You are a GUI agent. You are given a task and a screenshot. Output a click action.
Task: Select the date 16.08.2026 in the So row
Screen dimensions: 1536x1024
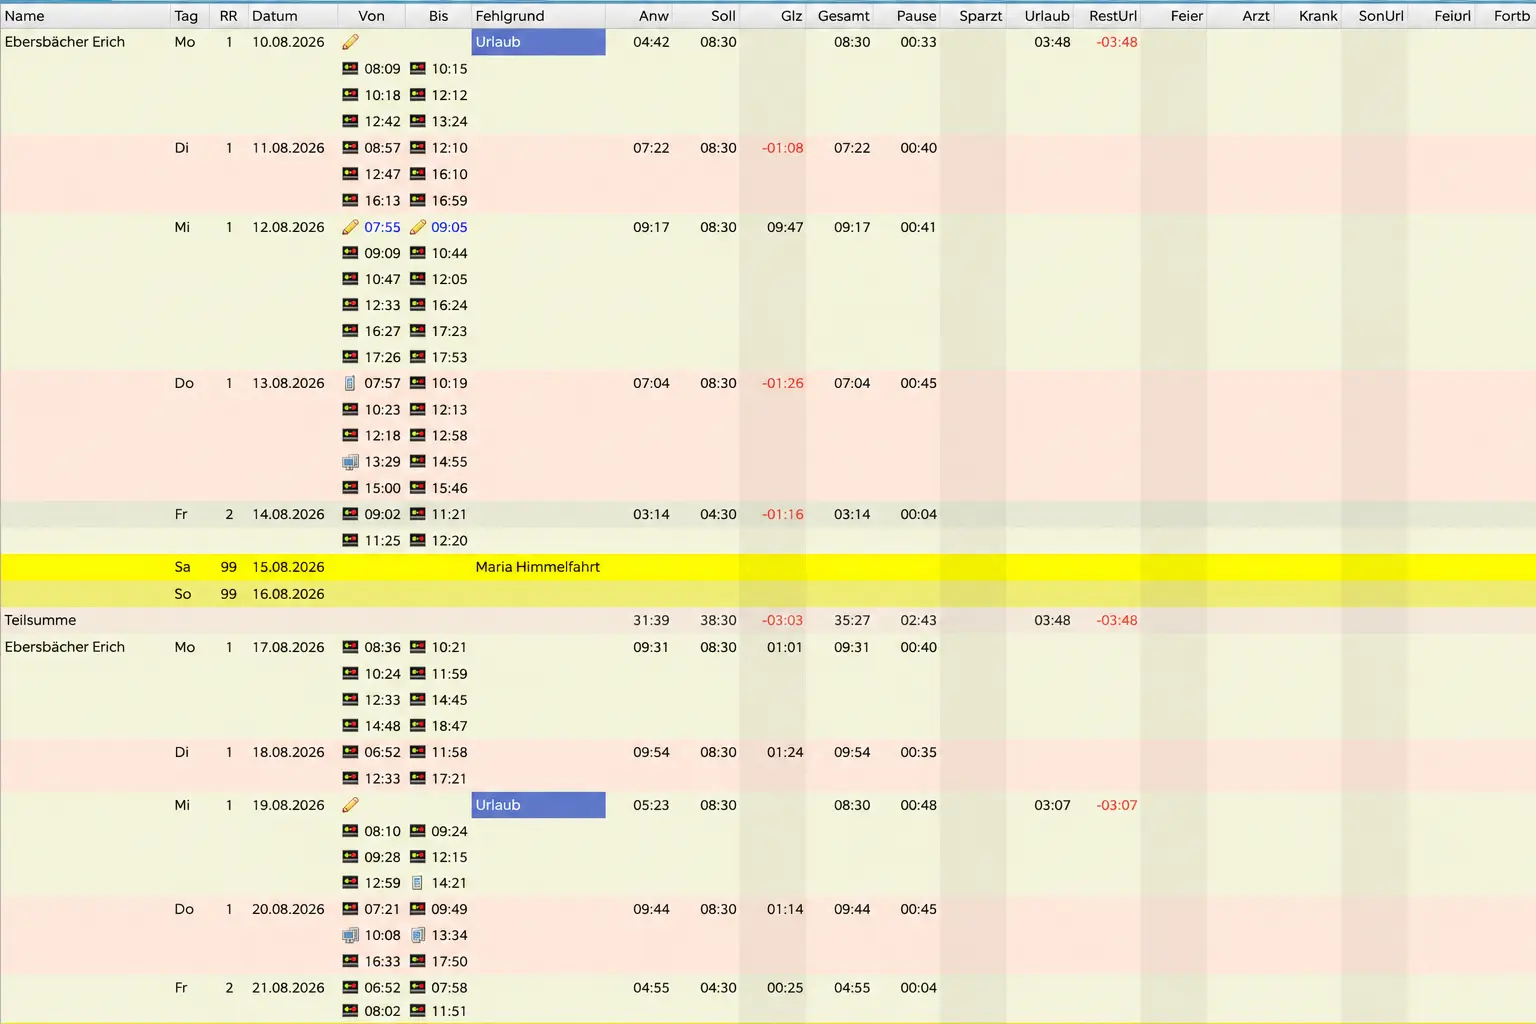(x=288, y=594)
